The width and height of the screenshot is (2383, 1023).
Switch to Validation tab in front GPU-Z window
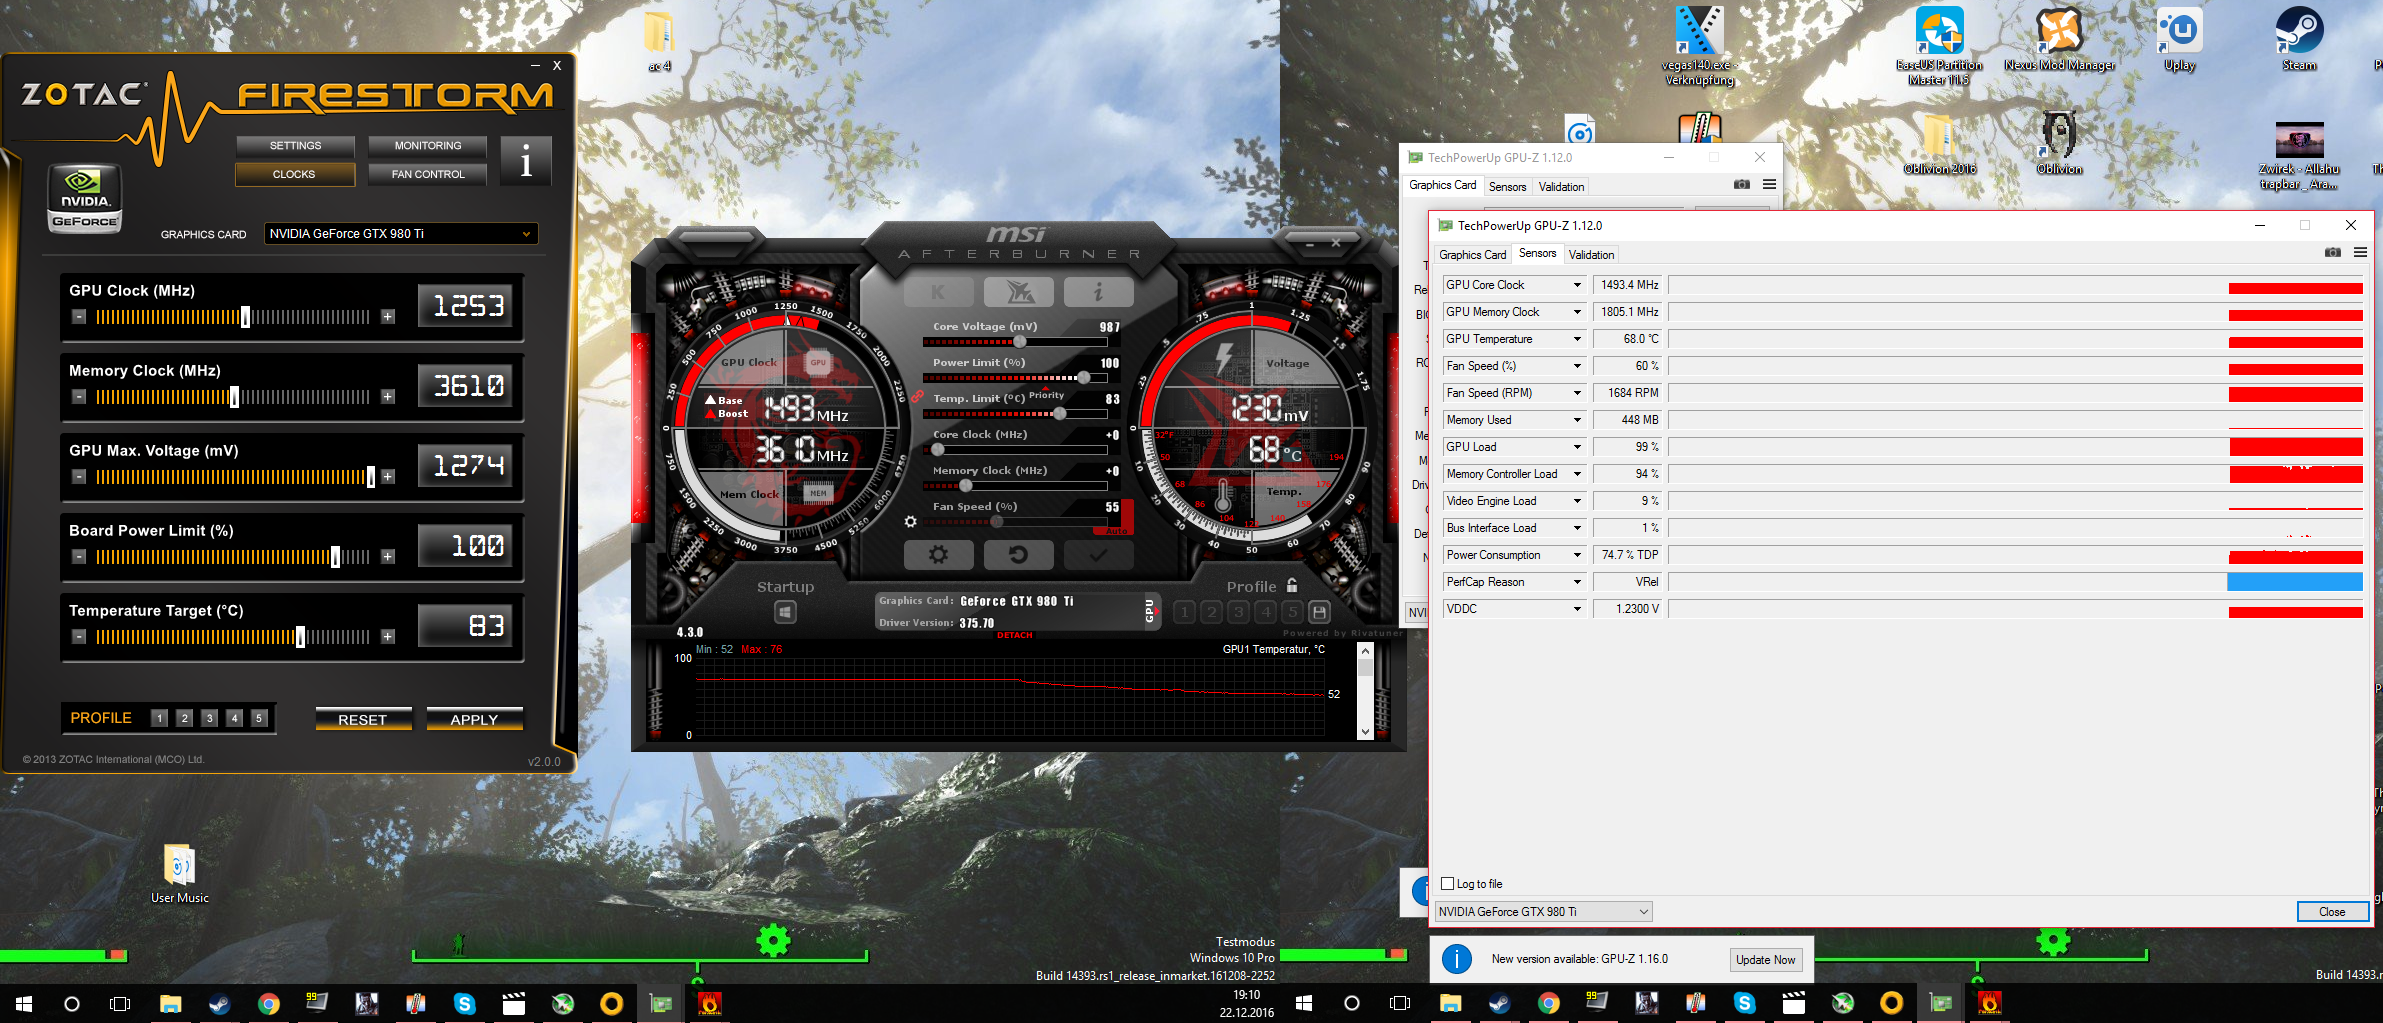coord(1591,255)
